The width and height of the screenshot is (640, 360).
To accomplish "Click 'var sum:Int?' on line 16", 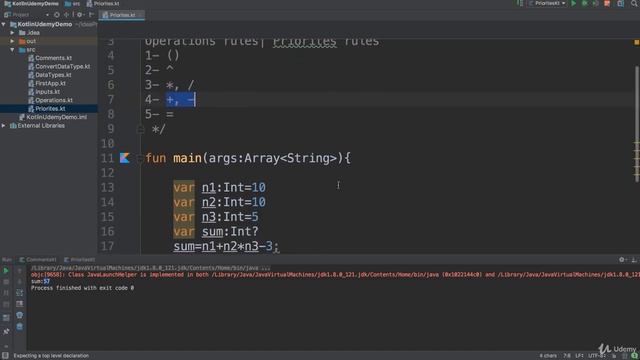I will pyautogui.click(x=216, y=231).
